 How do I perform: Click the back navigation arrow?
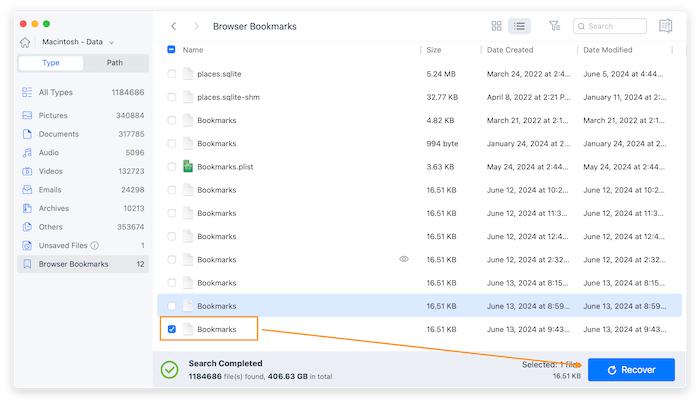click(x=174, y=26)
